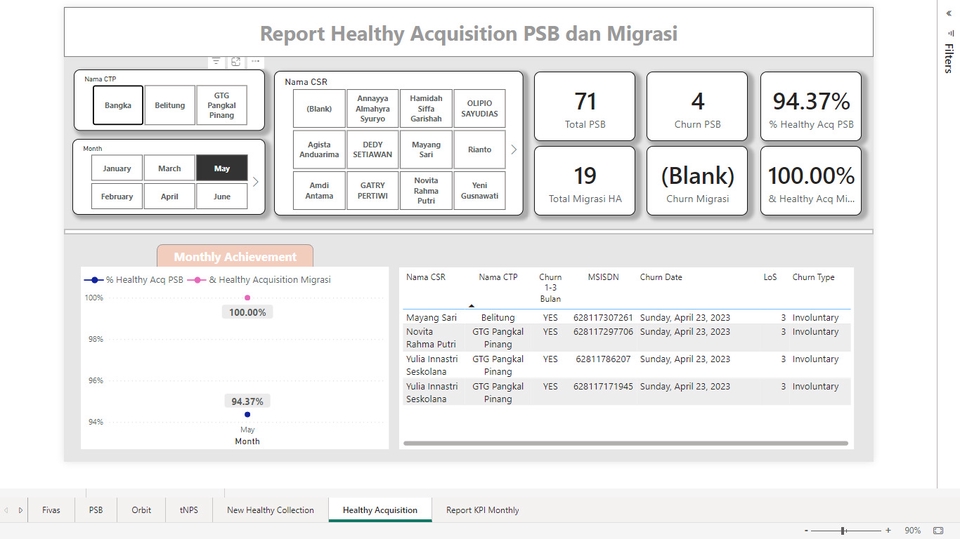This screenshot has height=539, width=960.
Task: Click the zoom level 90% value
Action: [912, 530]
